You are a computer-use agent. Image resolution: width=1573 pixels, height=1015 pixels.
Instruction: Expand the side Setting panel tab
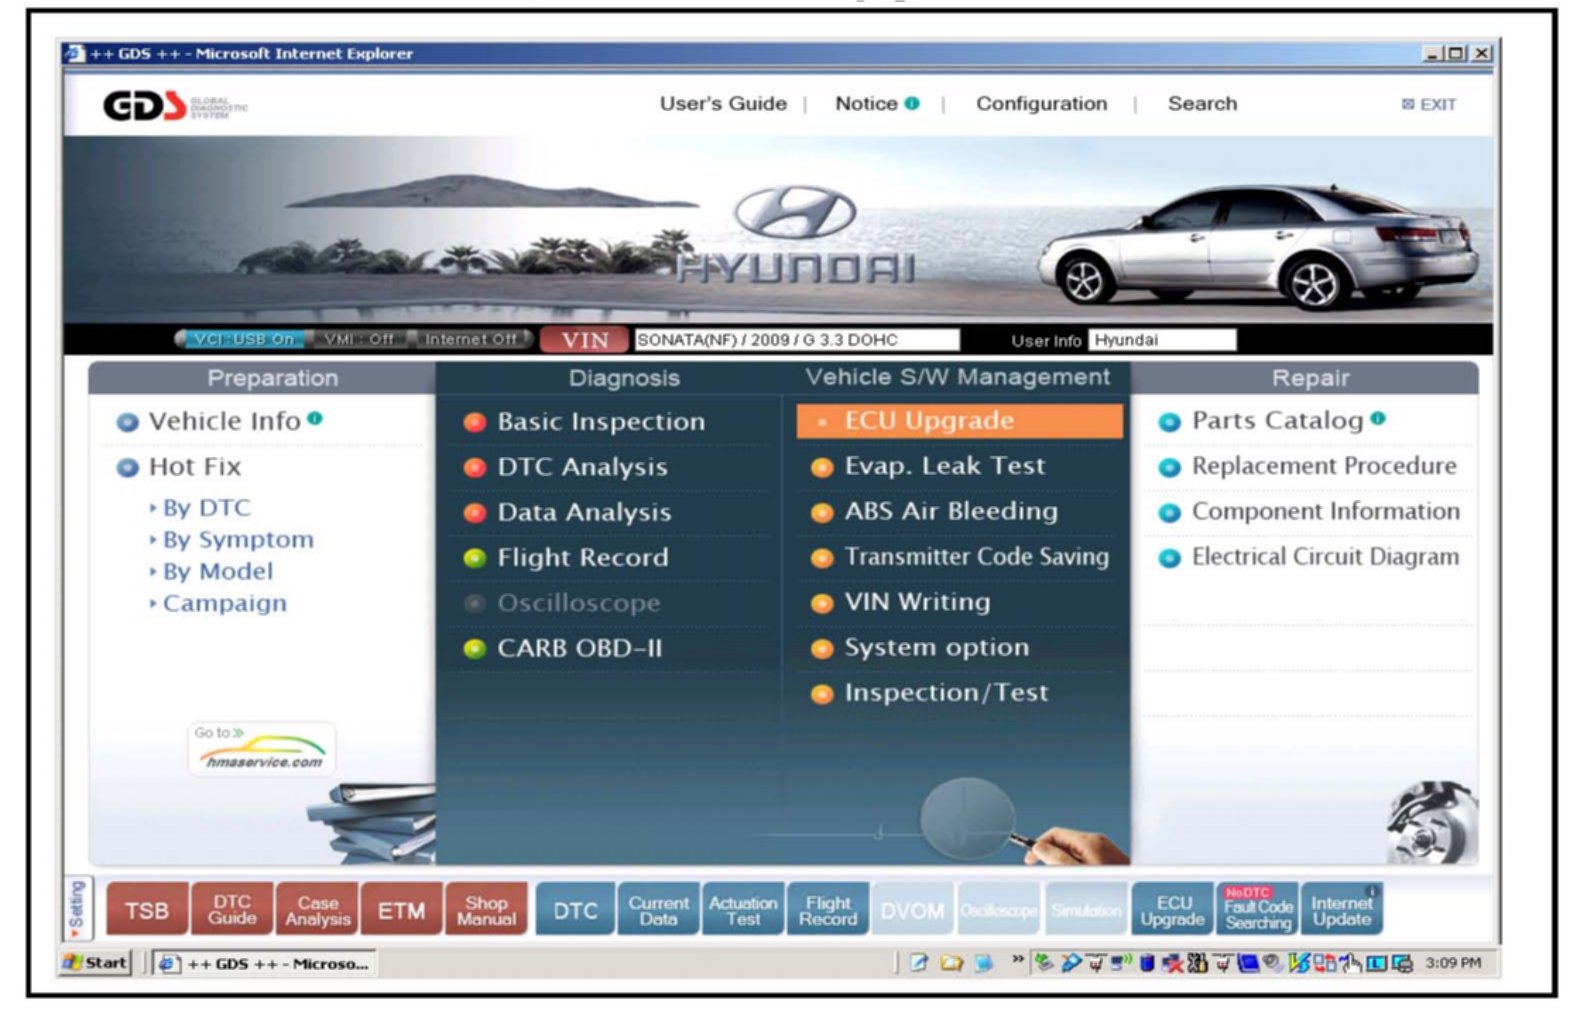click(x=77, y=909)
